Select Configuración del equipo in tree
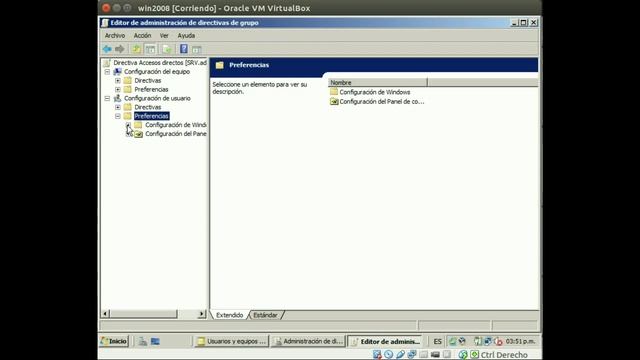Viewport: 640px width, 360px height. coord(157,71)
